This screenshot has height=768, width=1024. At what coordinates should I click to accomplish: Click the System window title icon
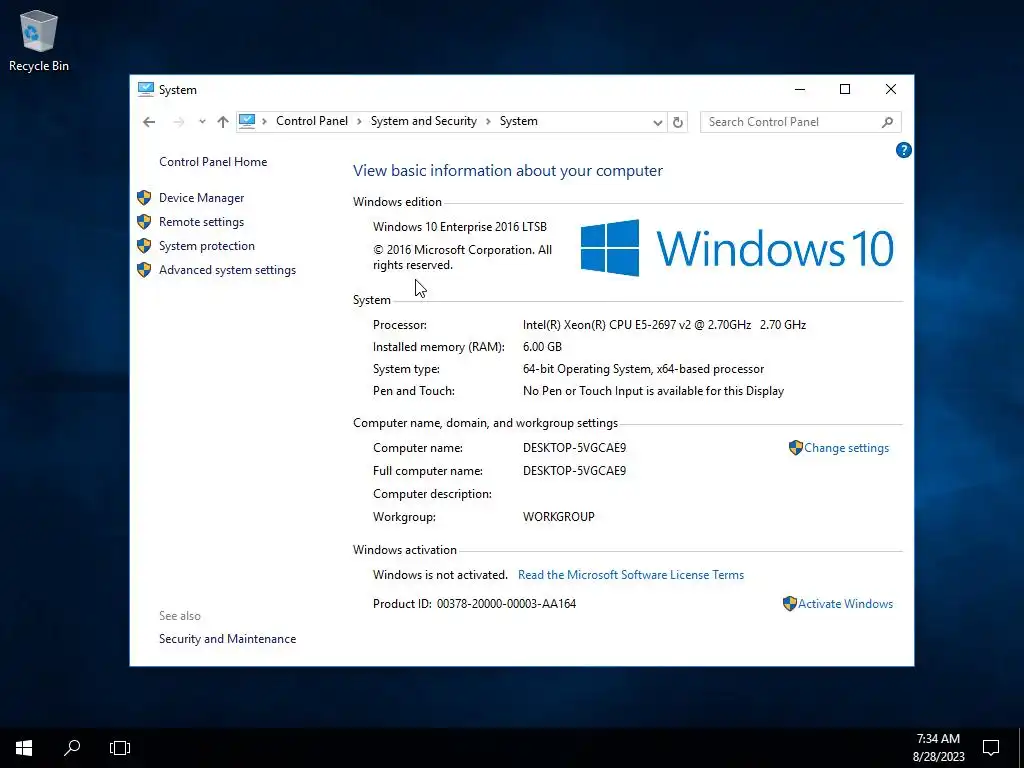coord(146,89)
